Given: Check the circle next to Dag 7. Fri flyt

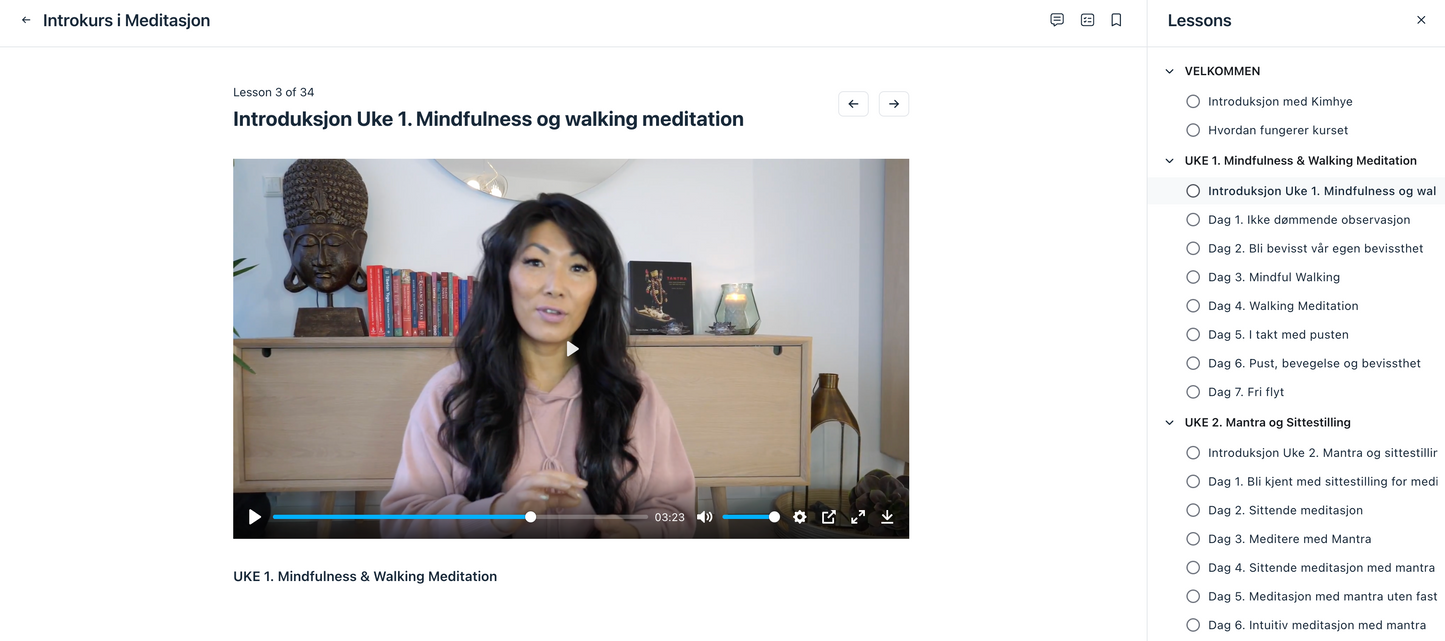Looking at the screenshot, I should coord(1193,392).
